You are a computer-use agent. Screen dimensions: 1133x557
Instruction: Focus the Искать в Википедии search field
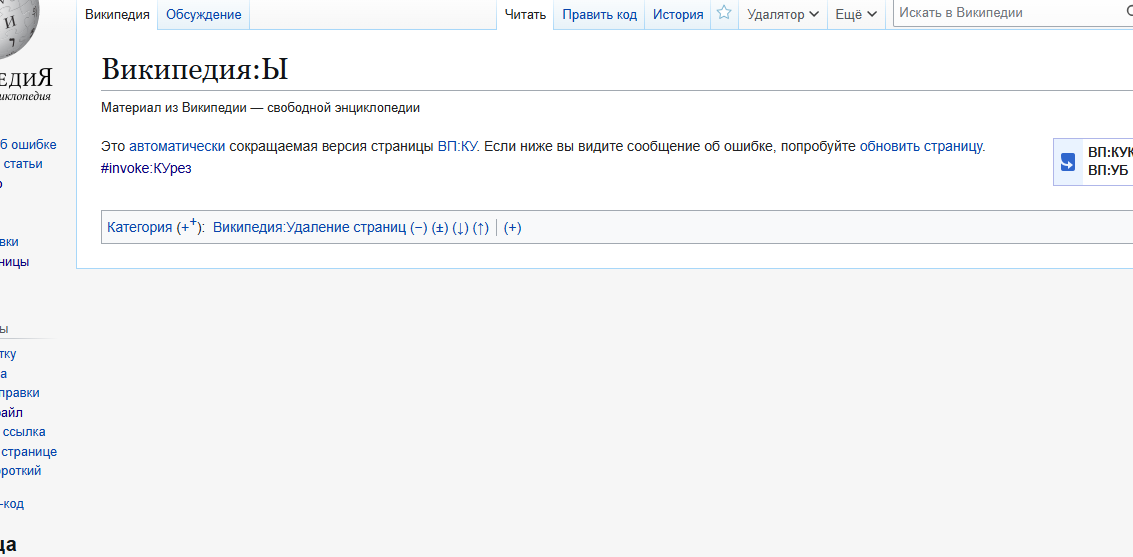point(1012,13)
